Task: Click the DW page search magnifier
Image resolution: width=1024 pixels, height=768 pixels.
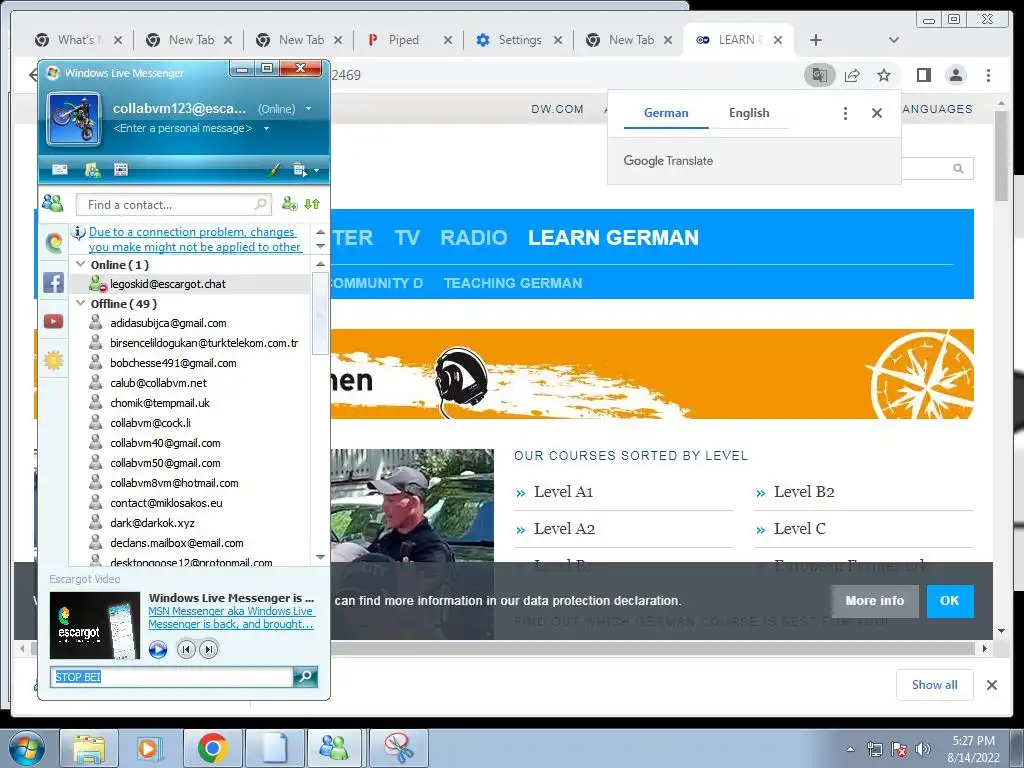Action: (x=958, y=168)
